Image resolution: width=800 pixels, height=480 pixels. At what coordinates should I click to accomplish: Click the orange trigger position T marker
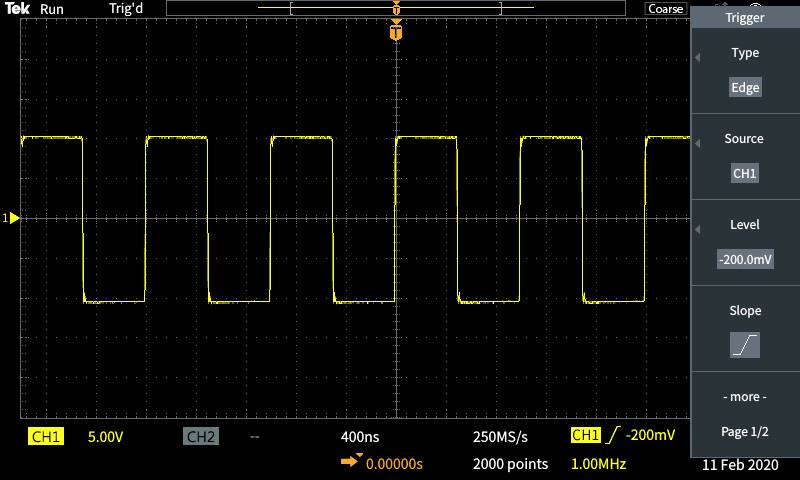coord(397,33)
